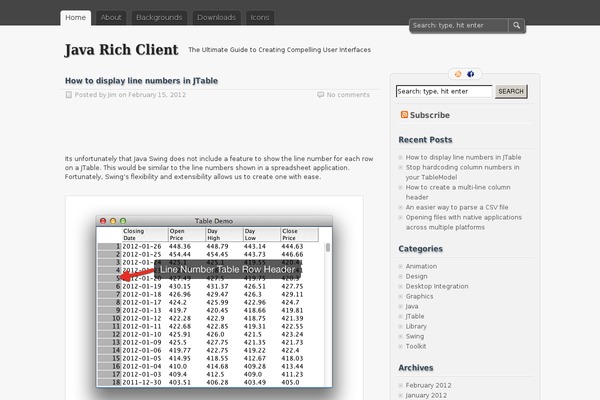
Task: Open recent post Opening files with native applications
Action: click(464, 222)
